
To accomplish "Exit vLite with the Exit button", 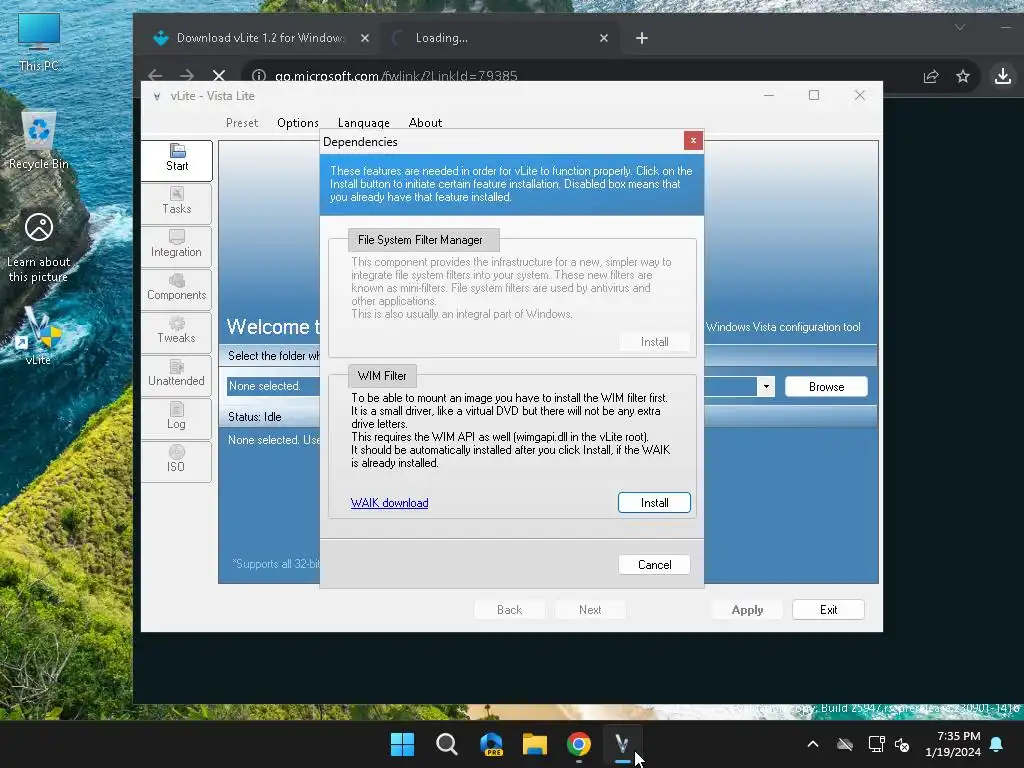I will 828,610.
